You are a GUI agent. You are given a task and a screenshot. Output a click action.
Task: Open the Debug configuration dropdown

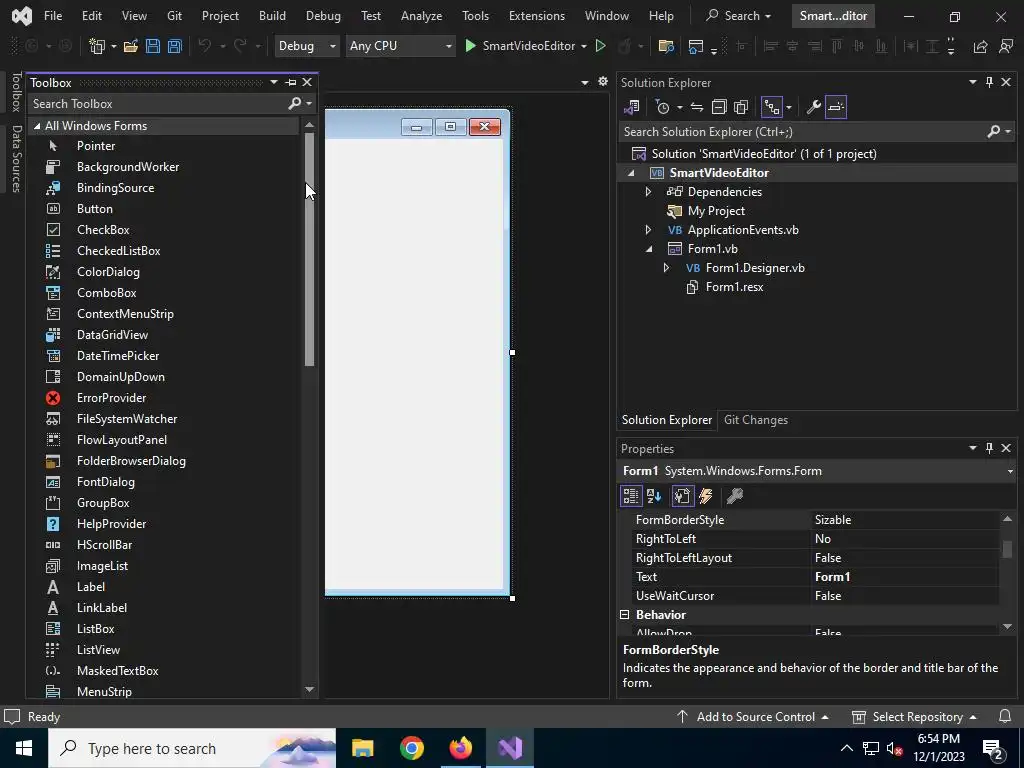click(306, 46)
